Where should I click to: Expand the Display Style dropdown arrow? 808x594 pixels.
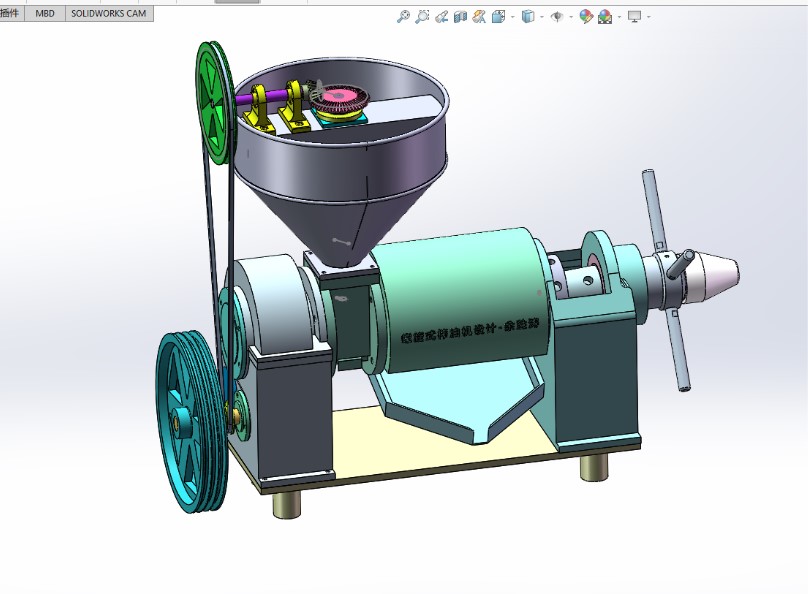pyautogui.click(x=542, y=17)
